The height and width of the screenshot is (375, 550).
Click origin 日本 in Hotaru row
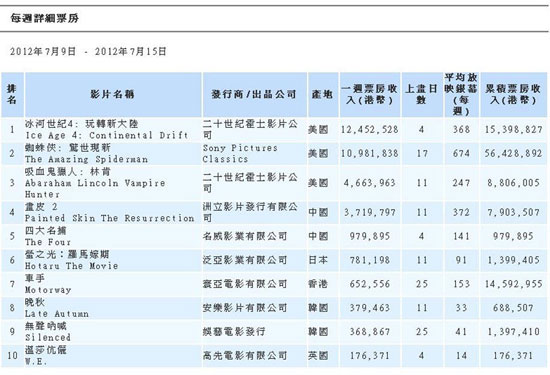pyautogui.click(x=318, y=260)
